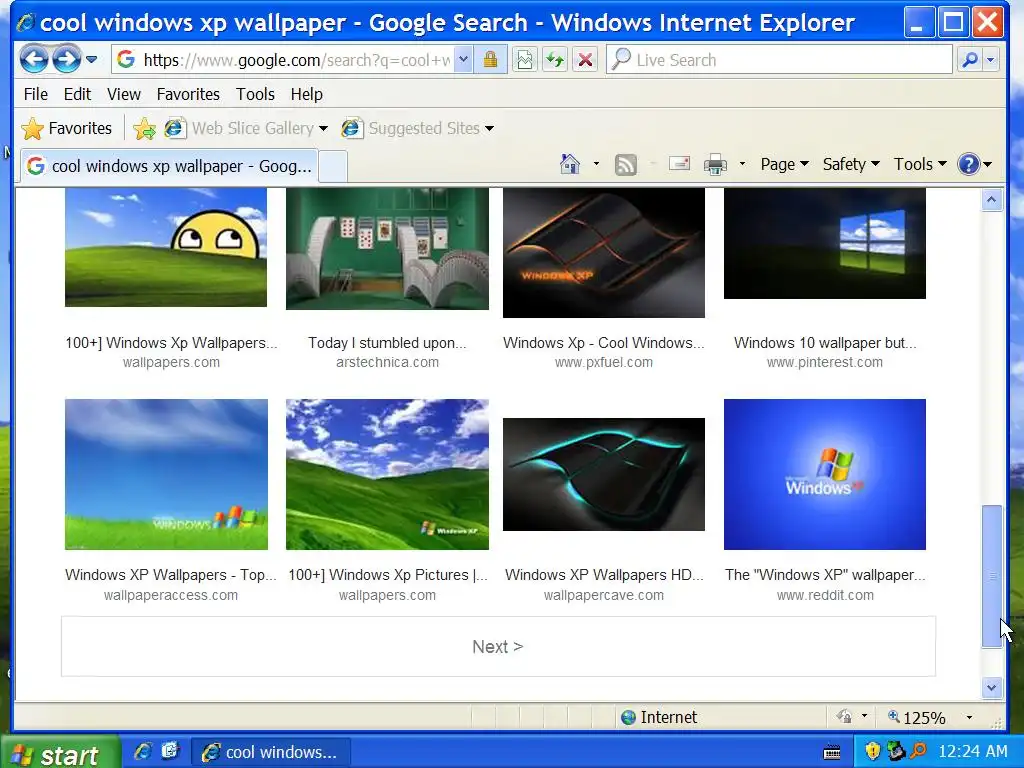Click the Show Desktop quick launch icon
This screenshot has height=768, width=1024.
click(x=170, y=751)
